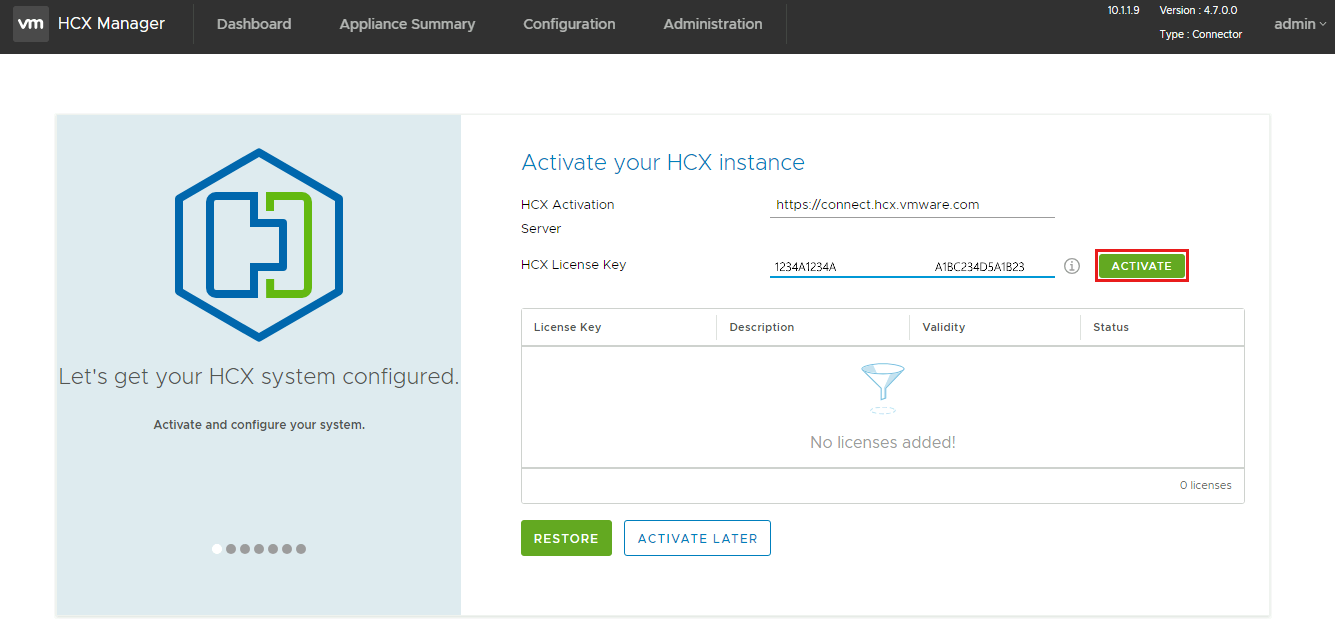
Task: Open the Appliance Summary tab
Action: [407, 24]
